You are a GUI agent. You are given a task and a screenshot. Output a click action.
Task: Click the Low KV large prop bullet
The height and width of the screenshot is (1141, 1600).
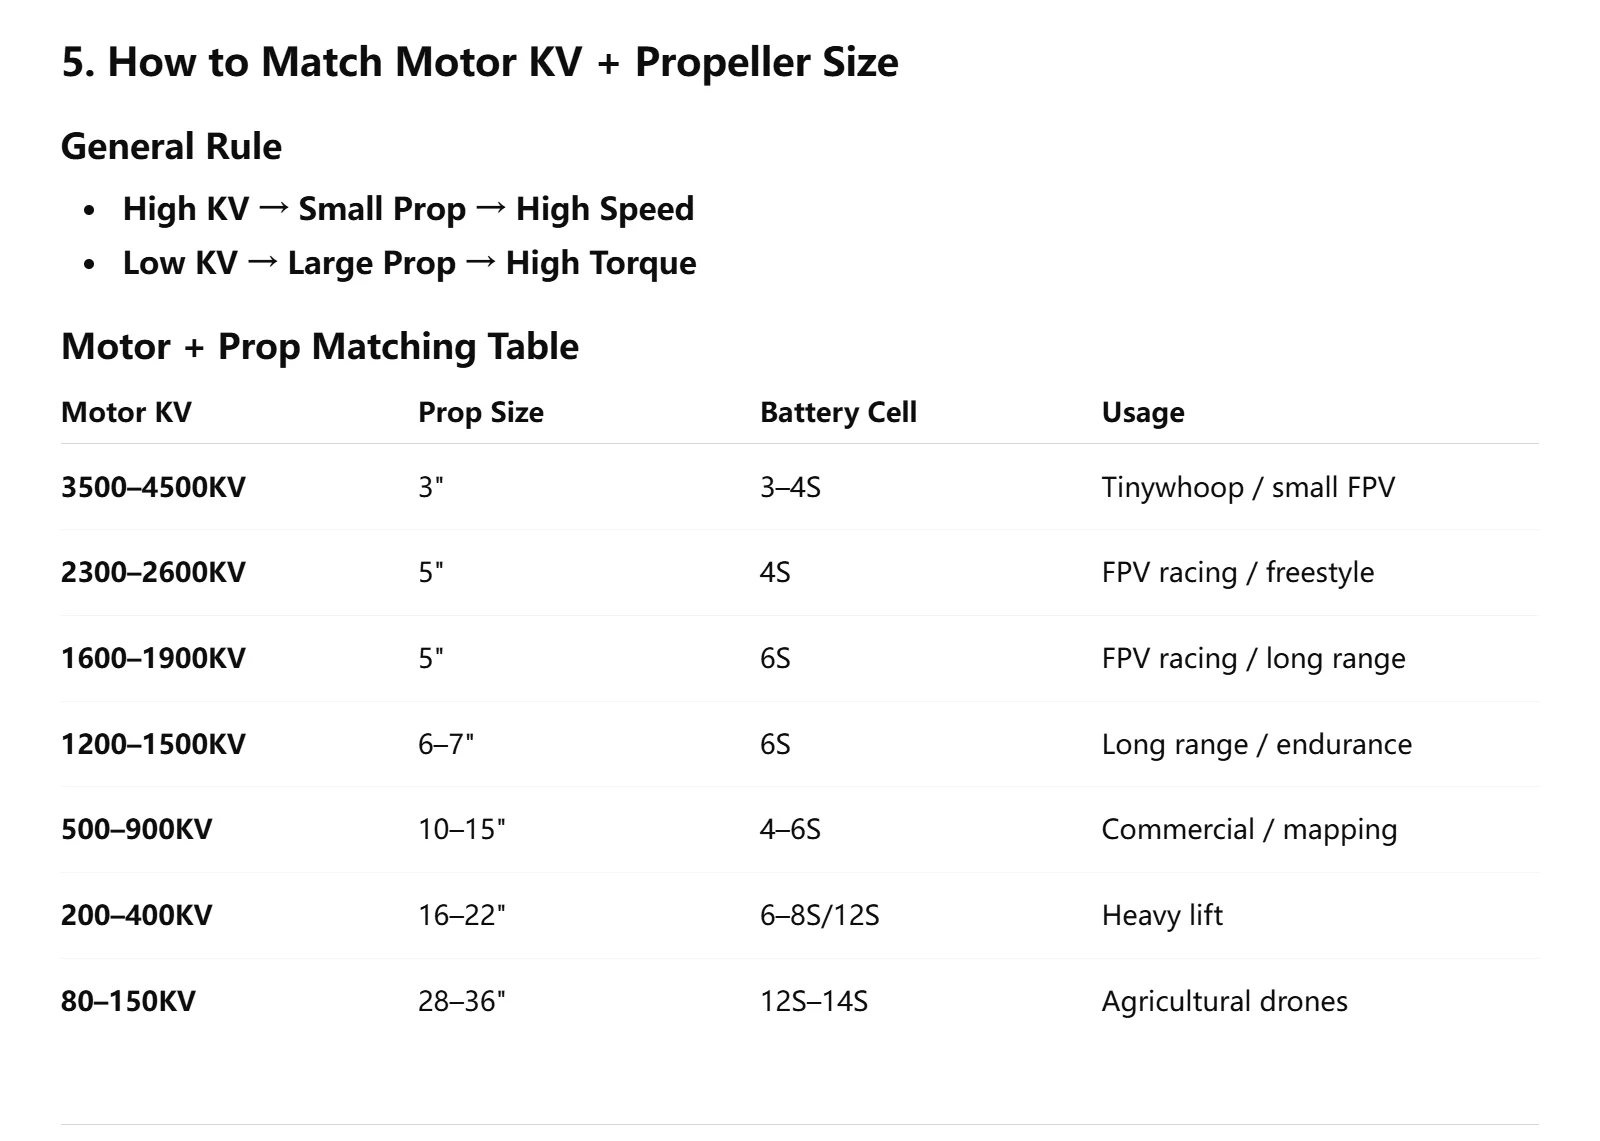tap(409, 263)
